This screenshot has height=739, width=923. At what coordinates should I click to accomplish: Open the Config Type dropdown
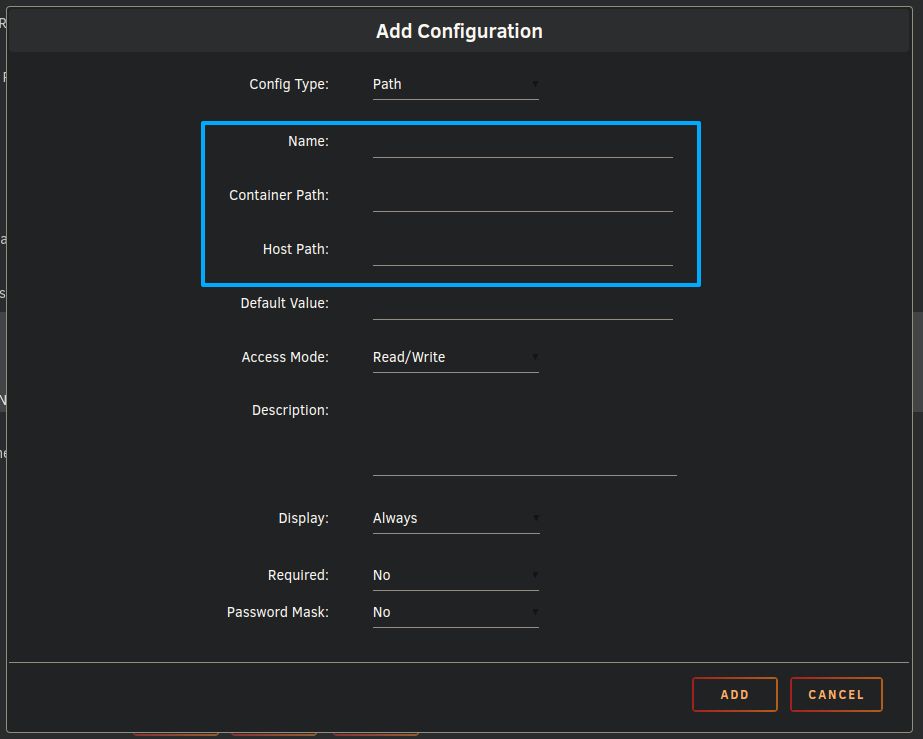456,85
